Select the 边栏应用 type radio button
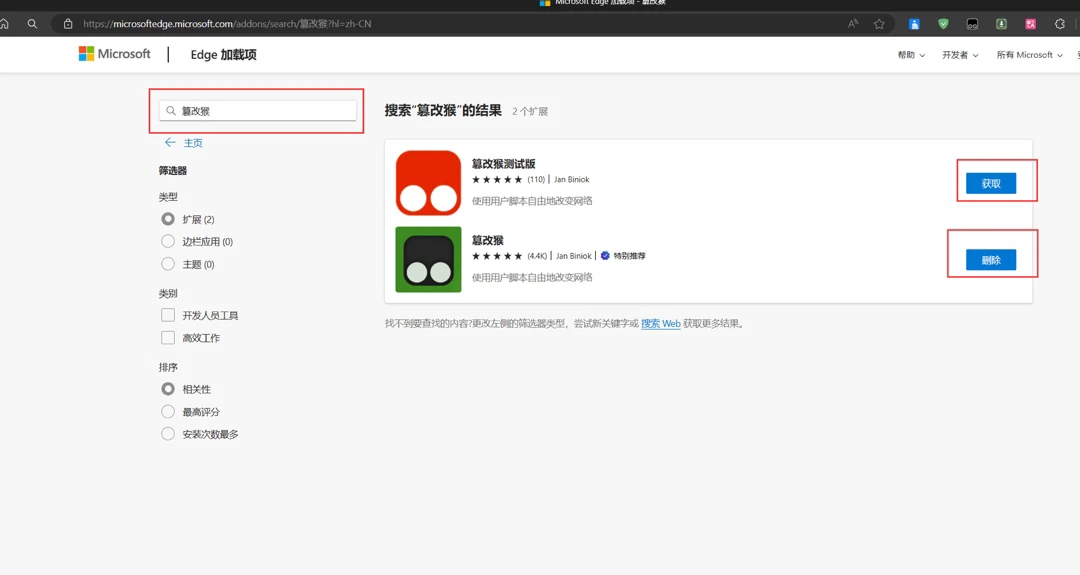The image size is (1080, 575). [x=168, y=242]
